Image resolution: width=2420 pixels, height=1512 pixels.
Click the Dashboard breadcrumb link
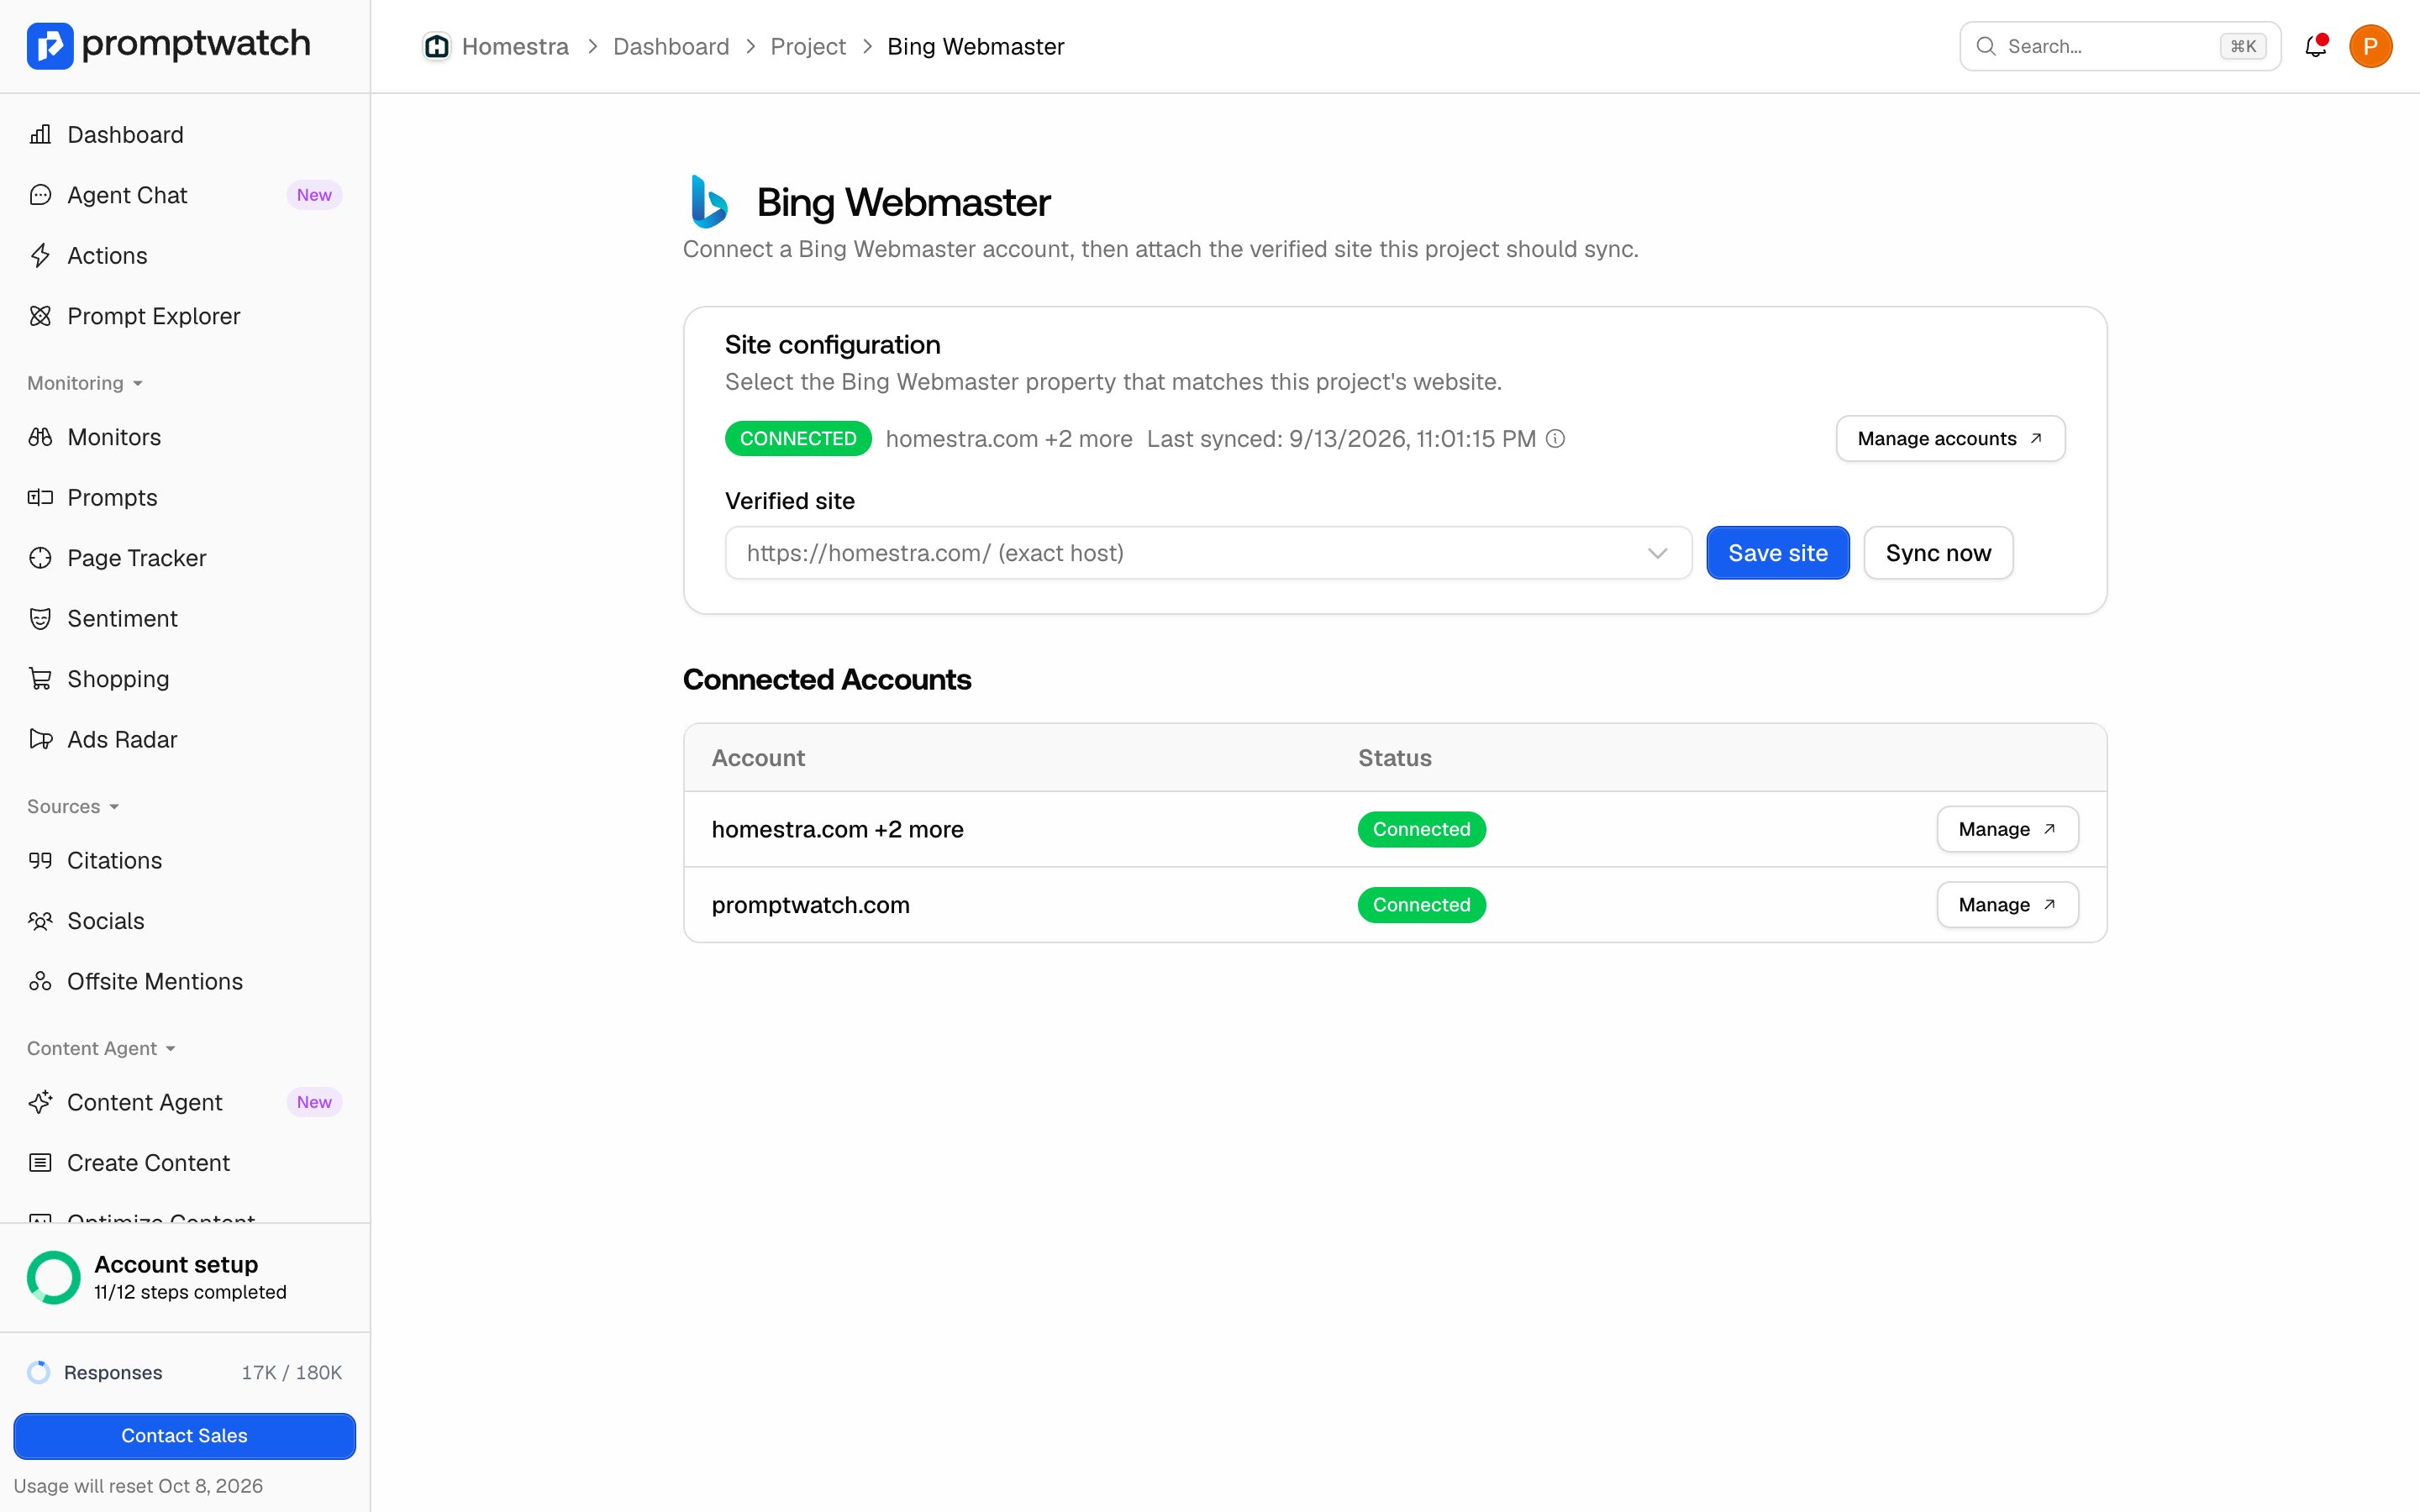click(x=671, y=47)
